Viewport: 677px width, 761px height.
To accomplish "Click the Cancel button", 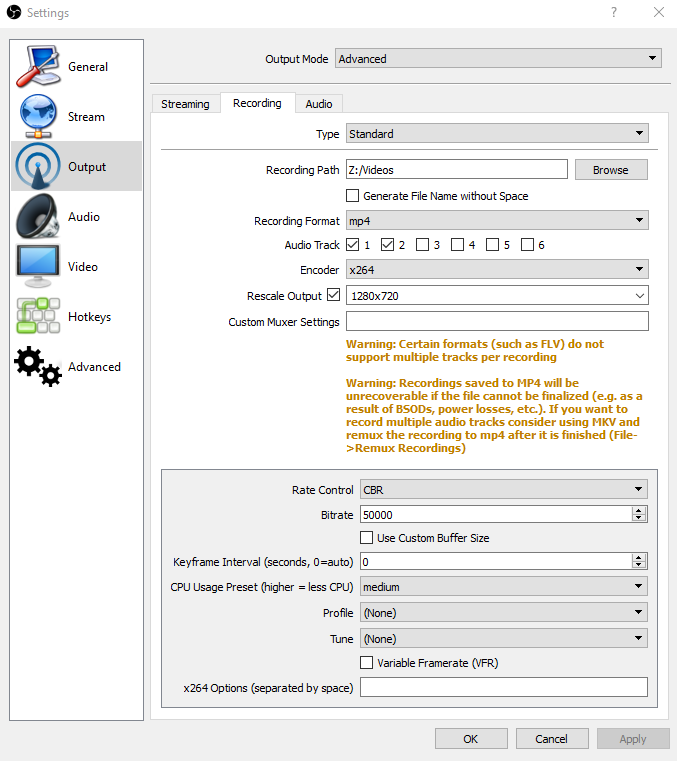I will [551, 739].
